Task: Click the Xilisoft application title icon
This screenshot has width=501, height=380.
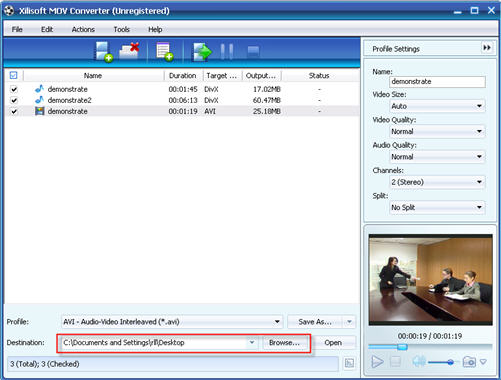Action: coord(9,10)
